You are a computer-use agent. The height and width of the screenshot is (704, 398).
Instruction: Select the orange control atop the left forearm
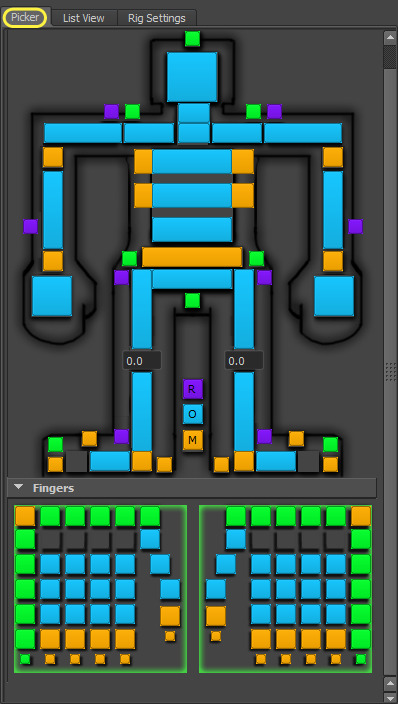(x=53, y=157)
